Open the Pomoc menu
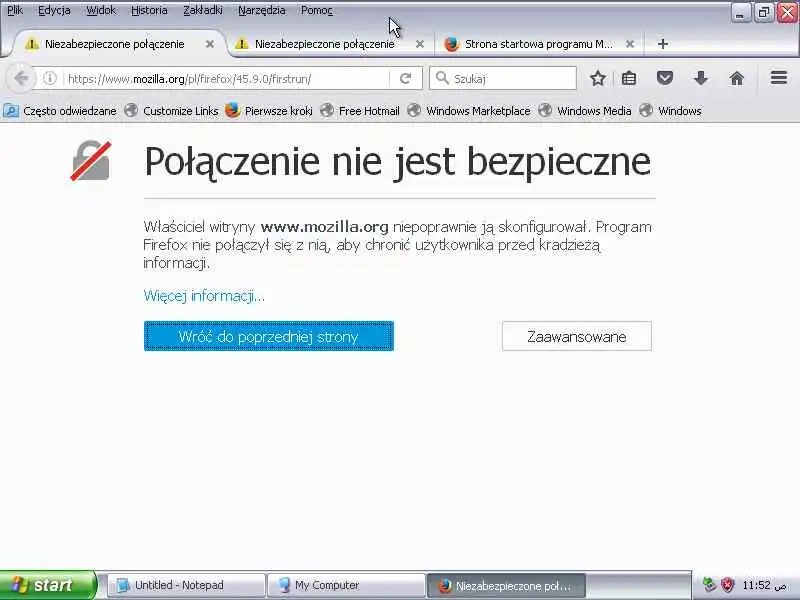The width and height of the screenshot is (800, 600). tap(316, 10)
